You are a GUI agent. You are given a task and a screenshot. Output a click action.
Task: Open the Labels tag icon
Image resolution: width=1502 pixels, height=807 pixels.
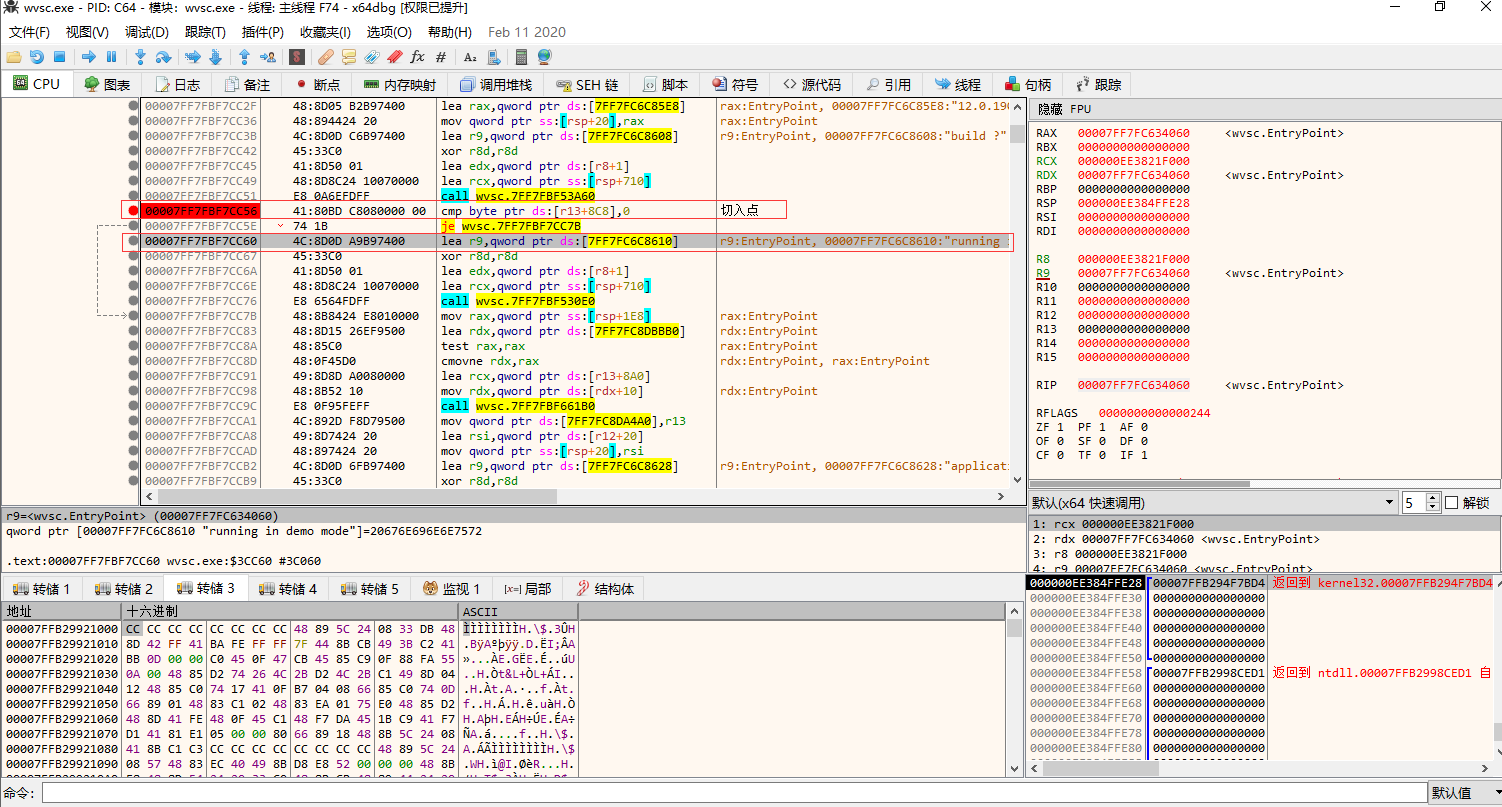372,57
